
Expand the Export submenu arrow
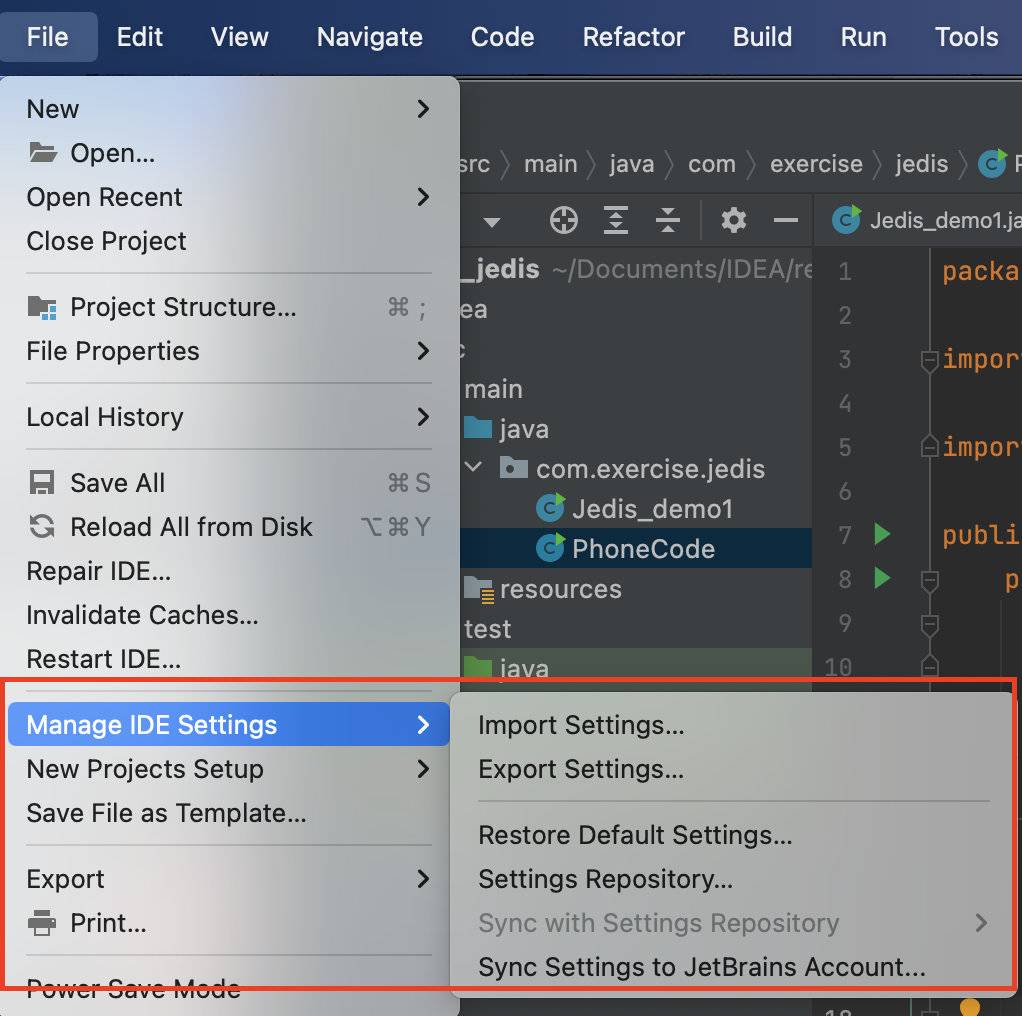coord(423,879)
